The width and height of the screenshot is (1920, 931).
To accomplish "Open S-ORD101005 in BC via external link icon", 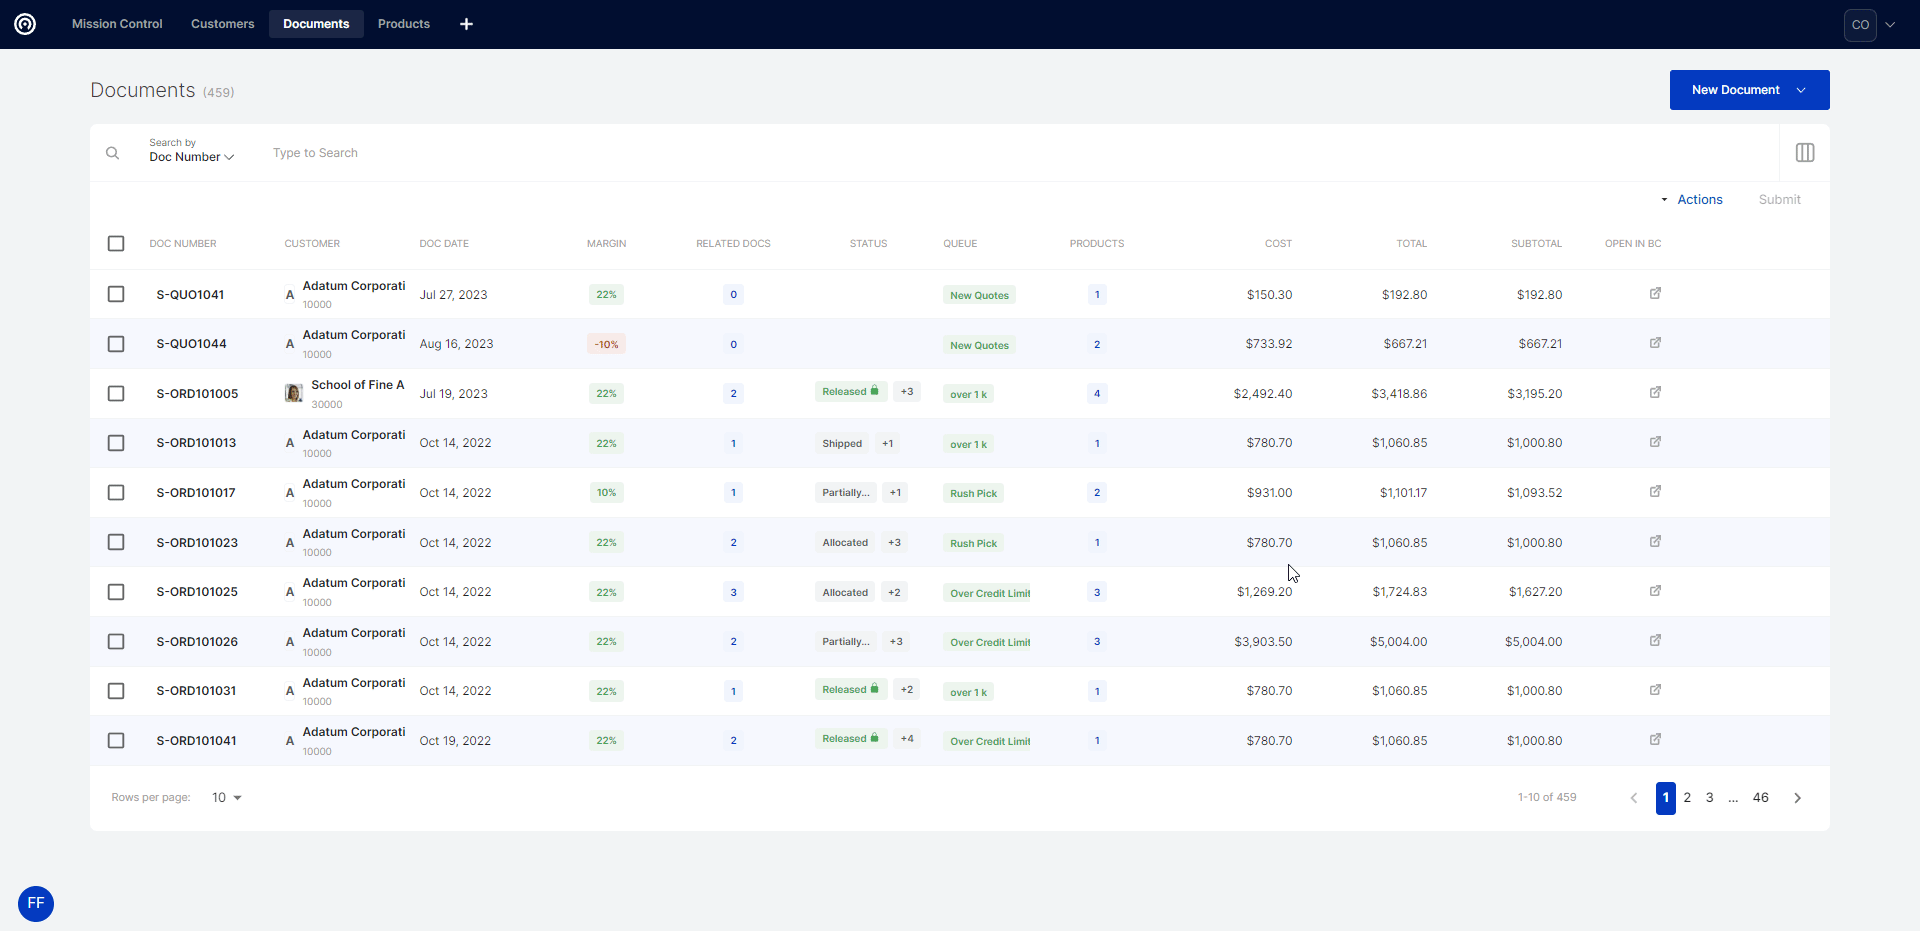I will click(1655, 393).
